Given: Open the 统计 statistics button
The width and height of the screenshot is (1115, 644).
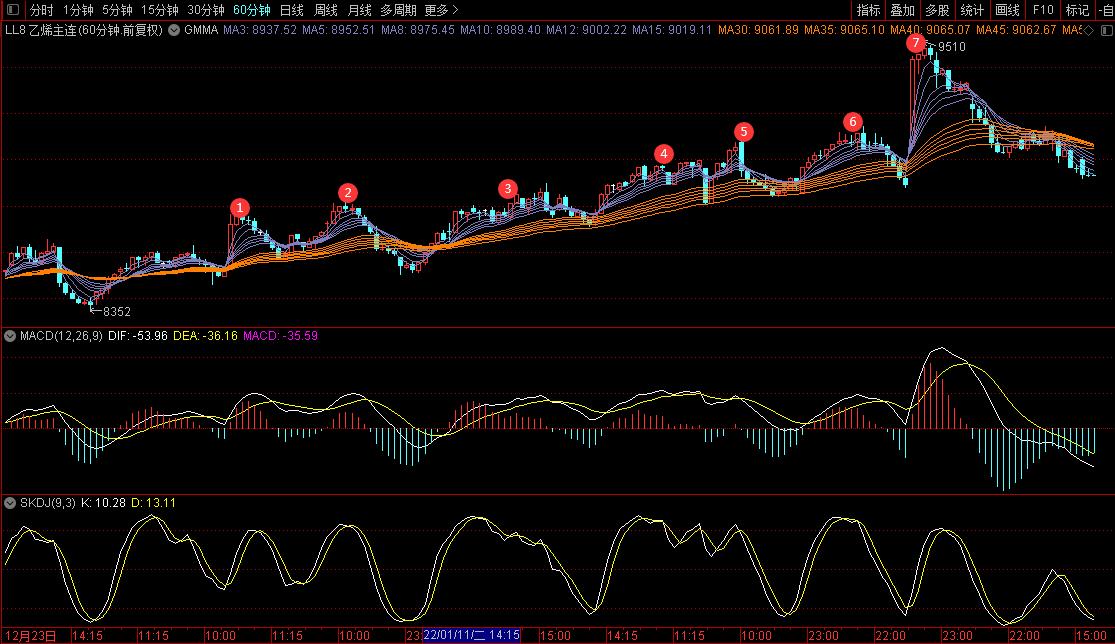Looking at the screenshot, I should [x=972, y=10].
